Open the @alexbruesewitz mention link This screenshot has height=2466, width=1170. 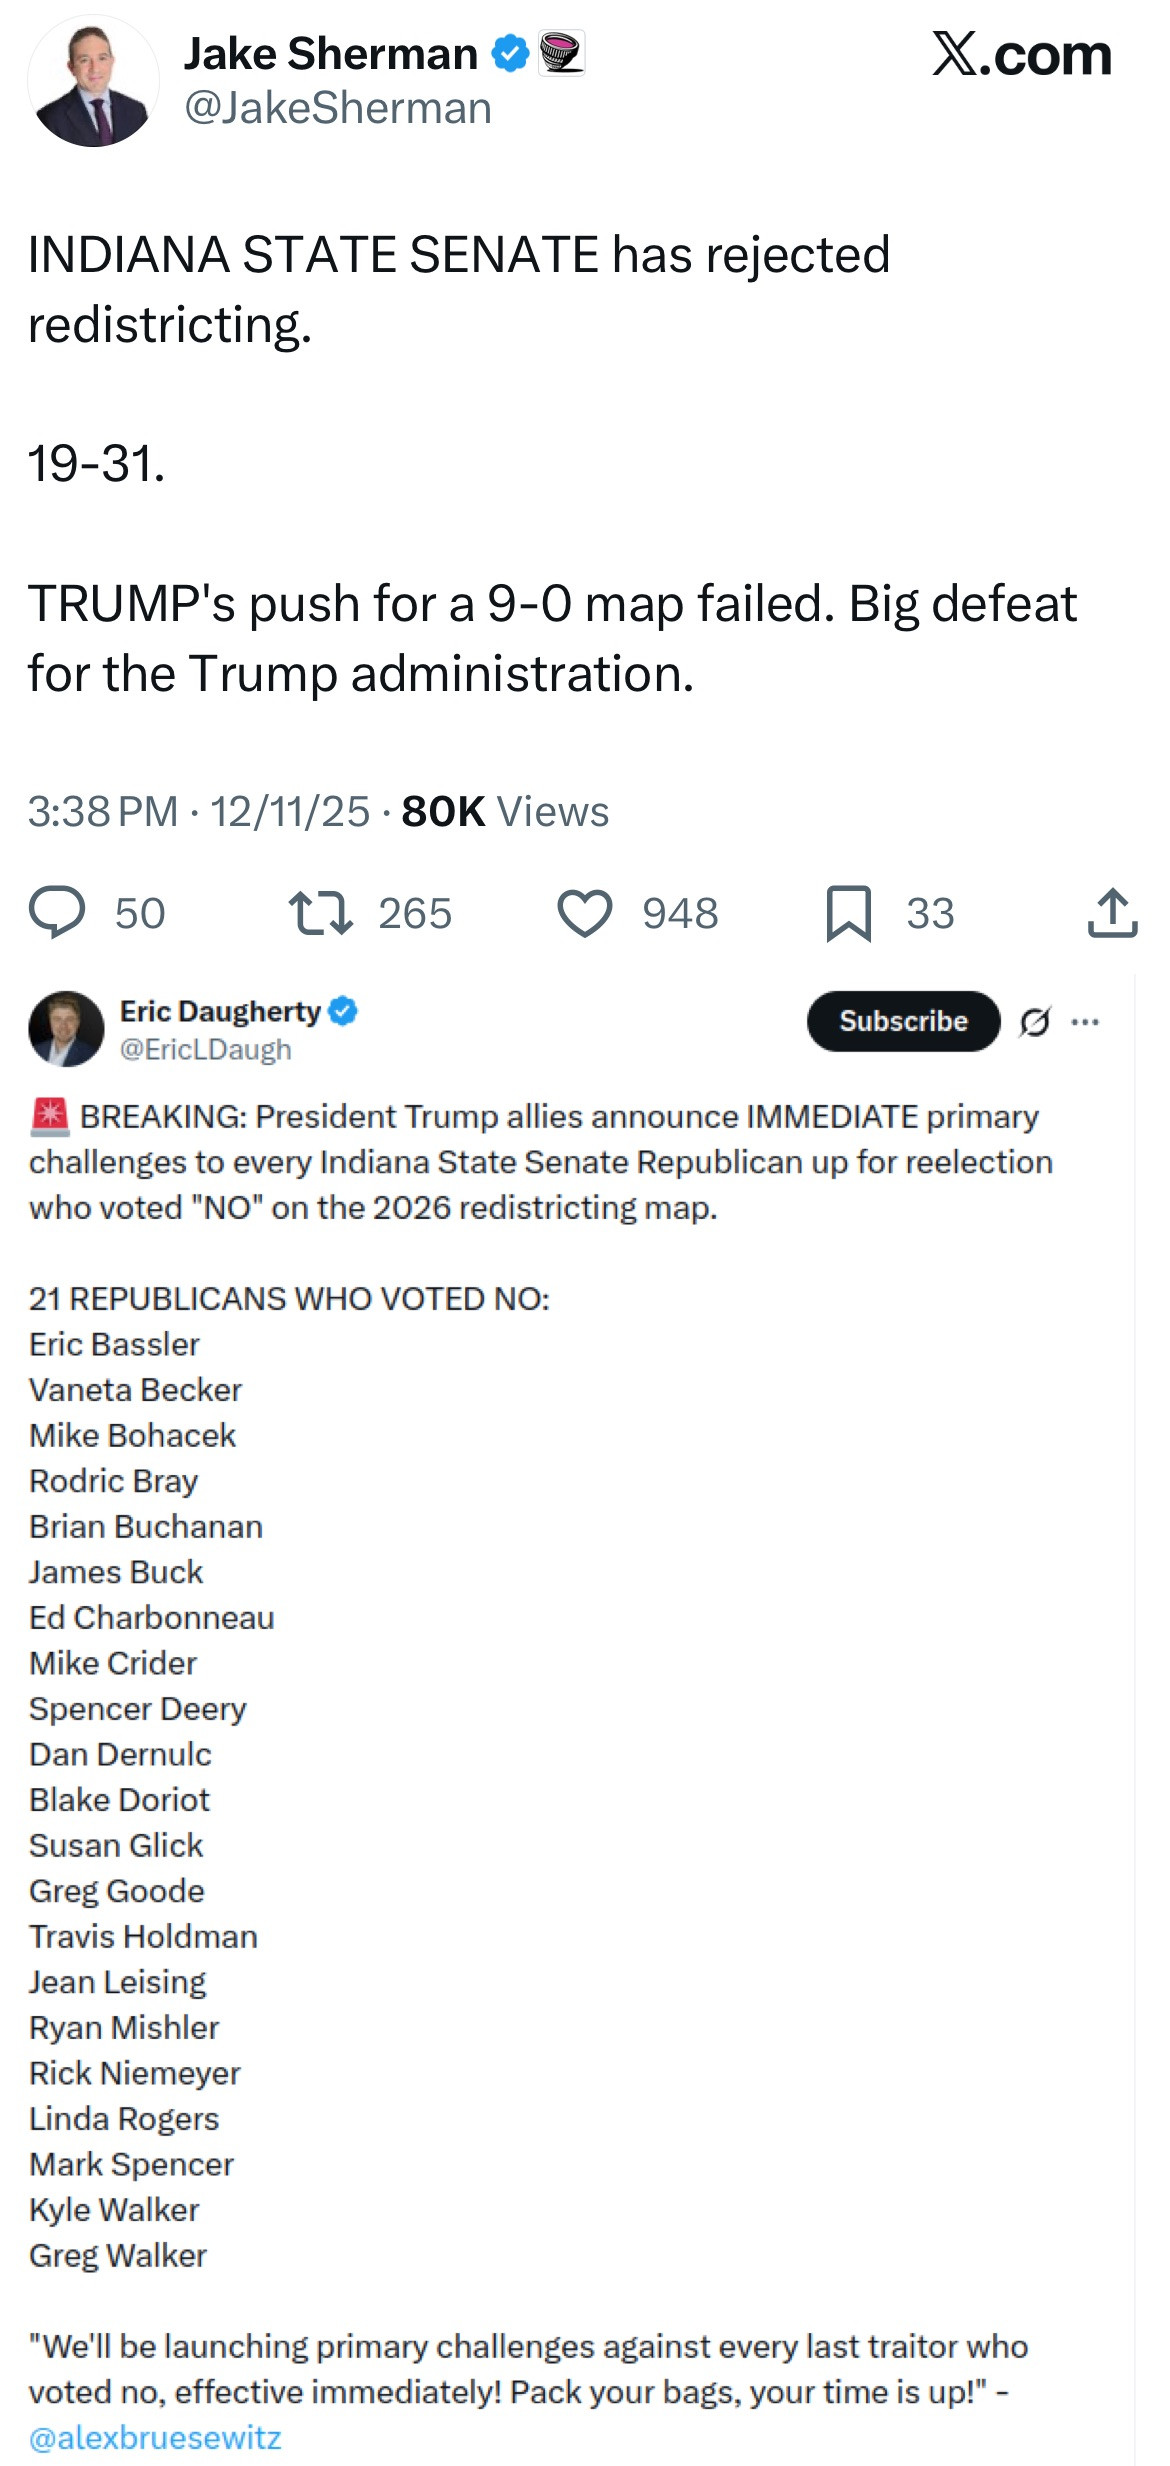click(x=155, y=2437)
